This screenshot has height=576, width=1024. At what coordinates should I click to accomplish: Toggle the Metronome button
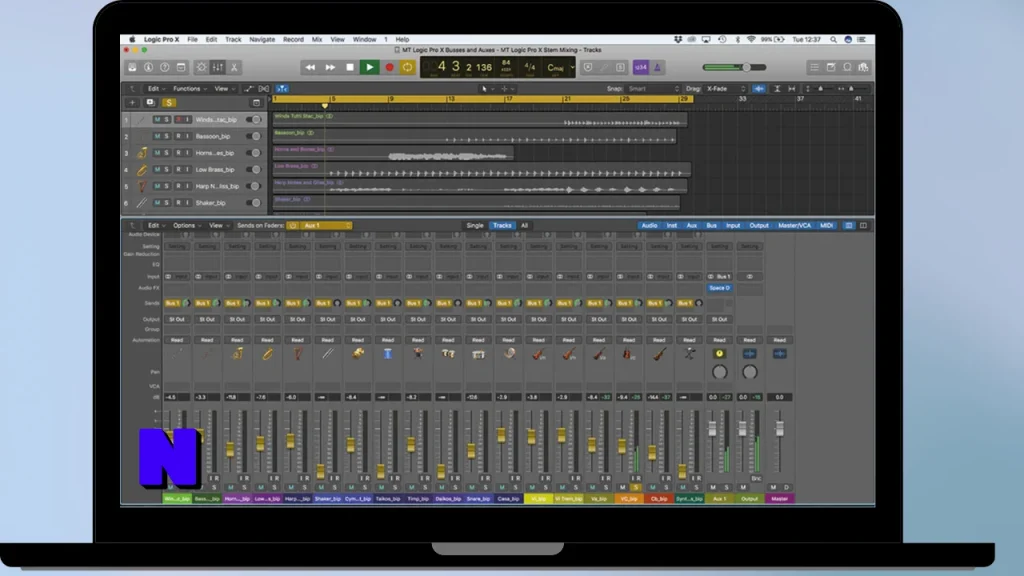(657, 67)
